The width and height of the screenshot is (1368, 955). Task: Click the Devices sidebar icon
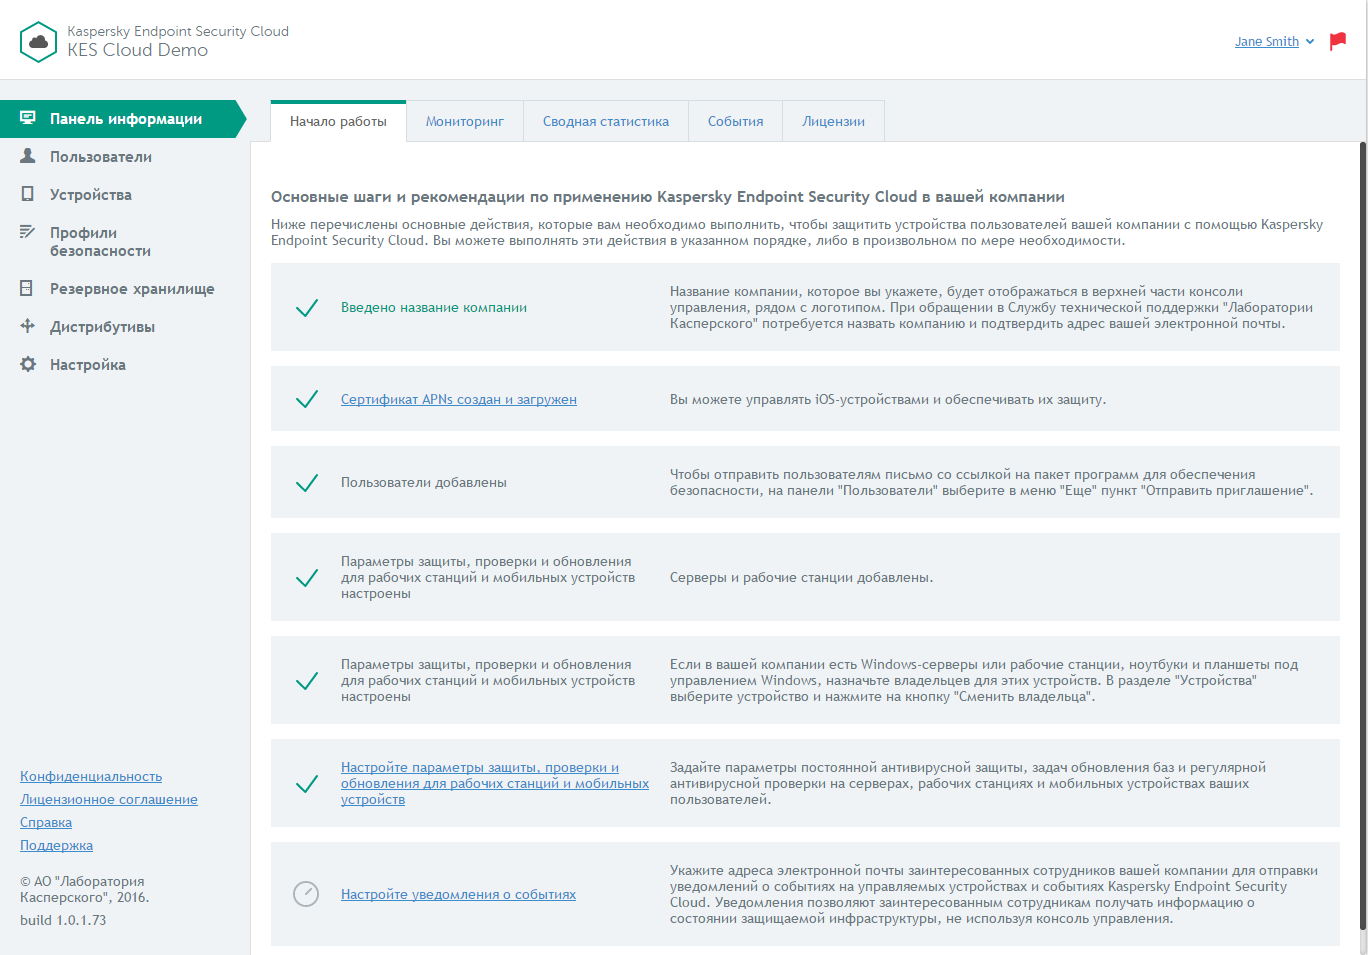pyautogui.click(x=28, y=194)
